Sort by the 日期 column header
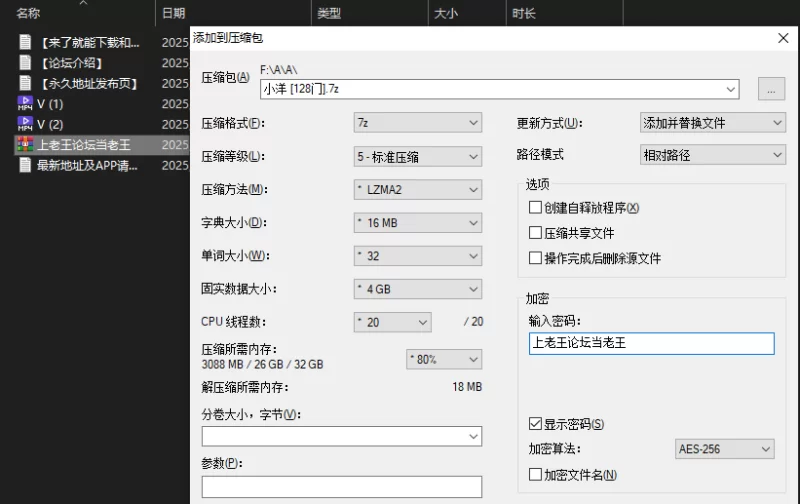This screenshot has width=800, height=504. coord(173,13)
